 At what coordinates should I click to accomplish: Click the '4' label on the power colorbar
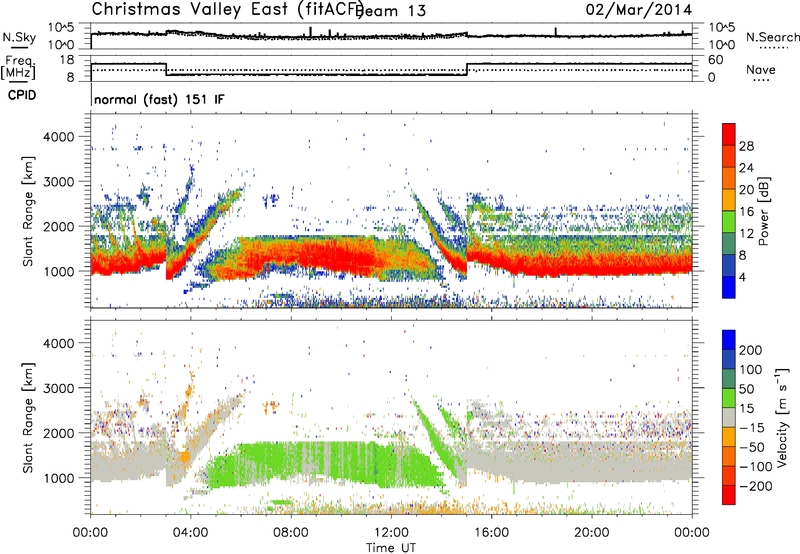tap(742, 277)
